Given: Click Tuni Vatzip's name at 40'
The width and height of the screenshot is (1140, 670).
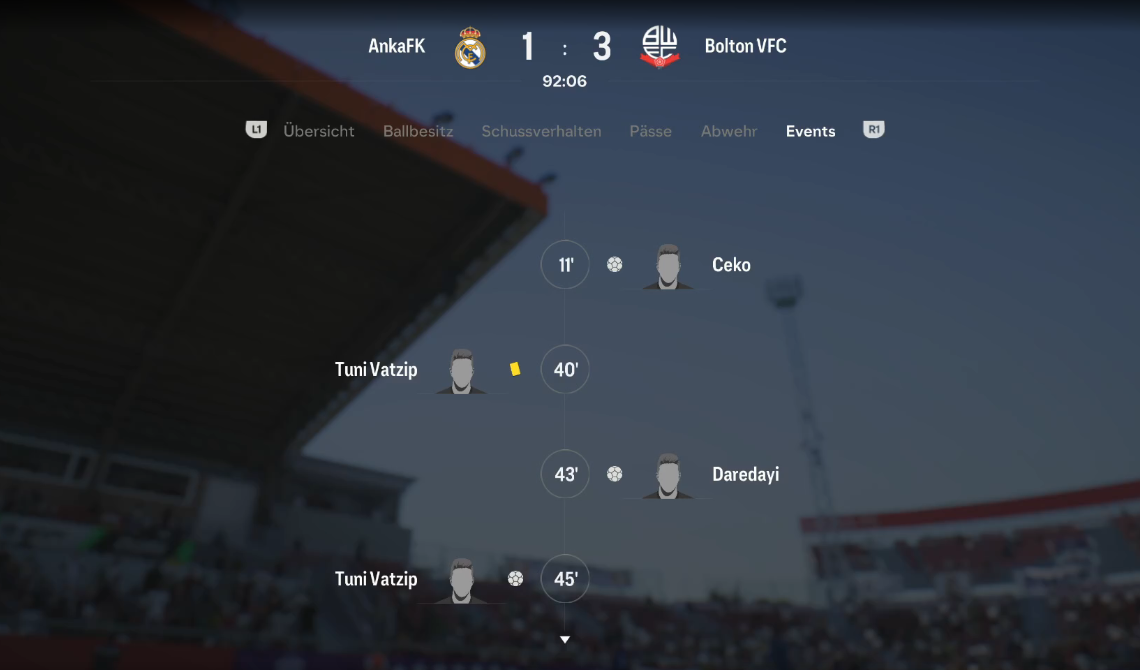Looking at the screenshot, I should coord(376,370).
